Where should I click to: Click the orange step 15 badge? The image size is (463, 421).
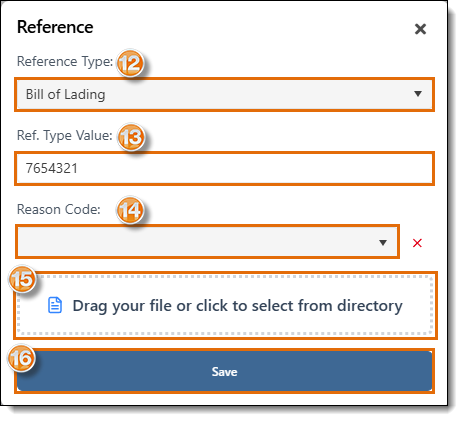(22, 279)
